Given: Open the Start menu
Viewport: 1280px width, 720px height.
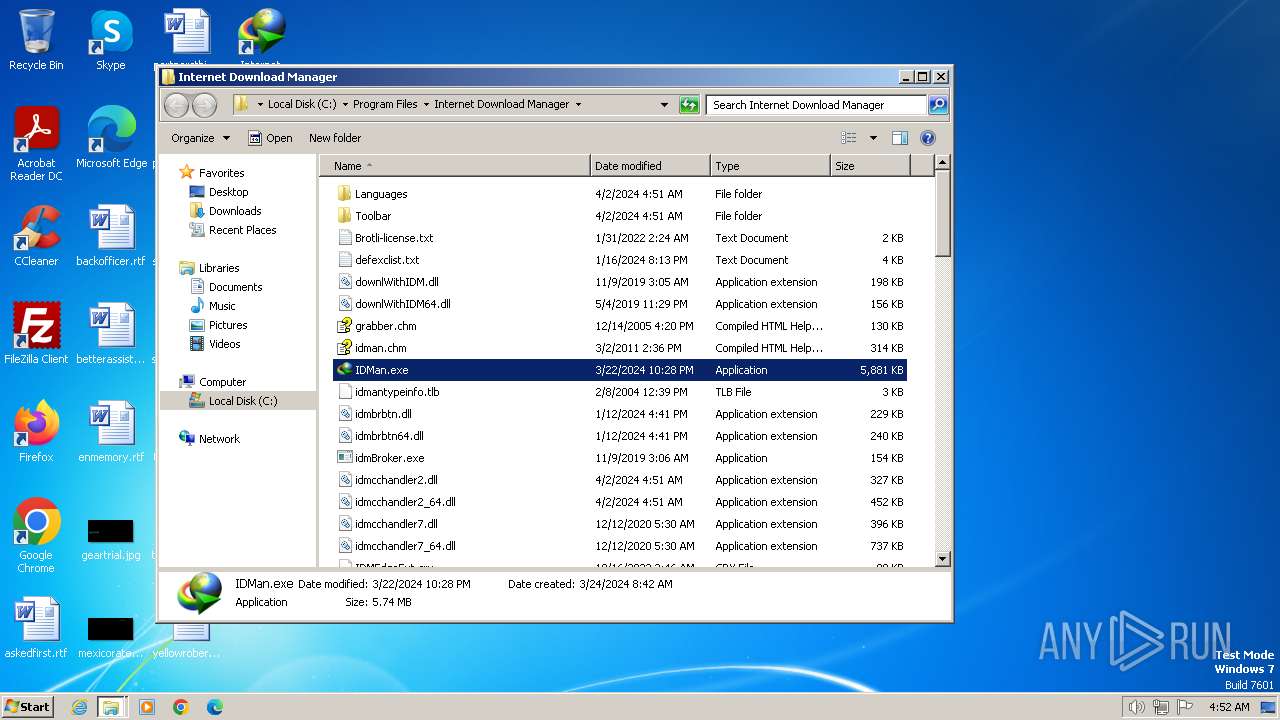Looking at the screenshot, I should click(28, 707).
